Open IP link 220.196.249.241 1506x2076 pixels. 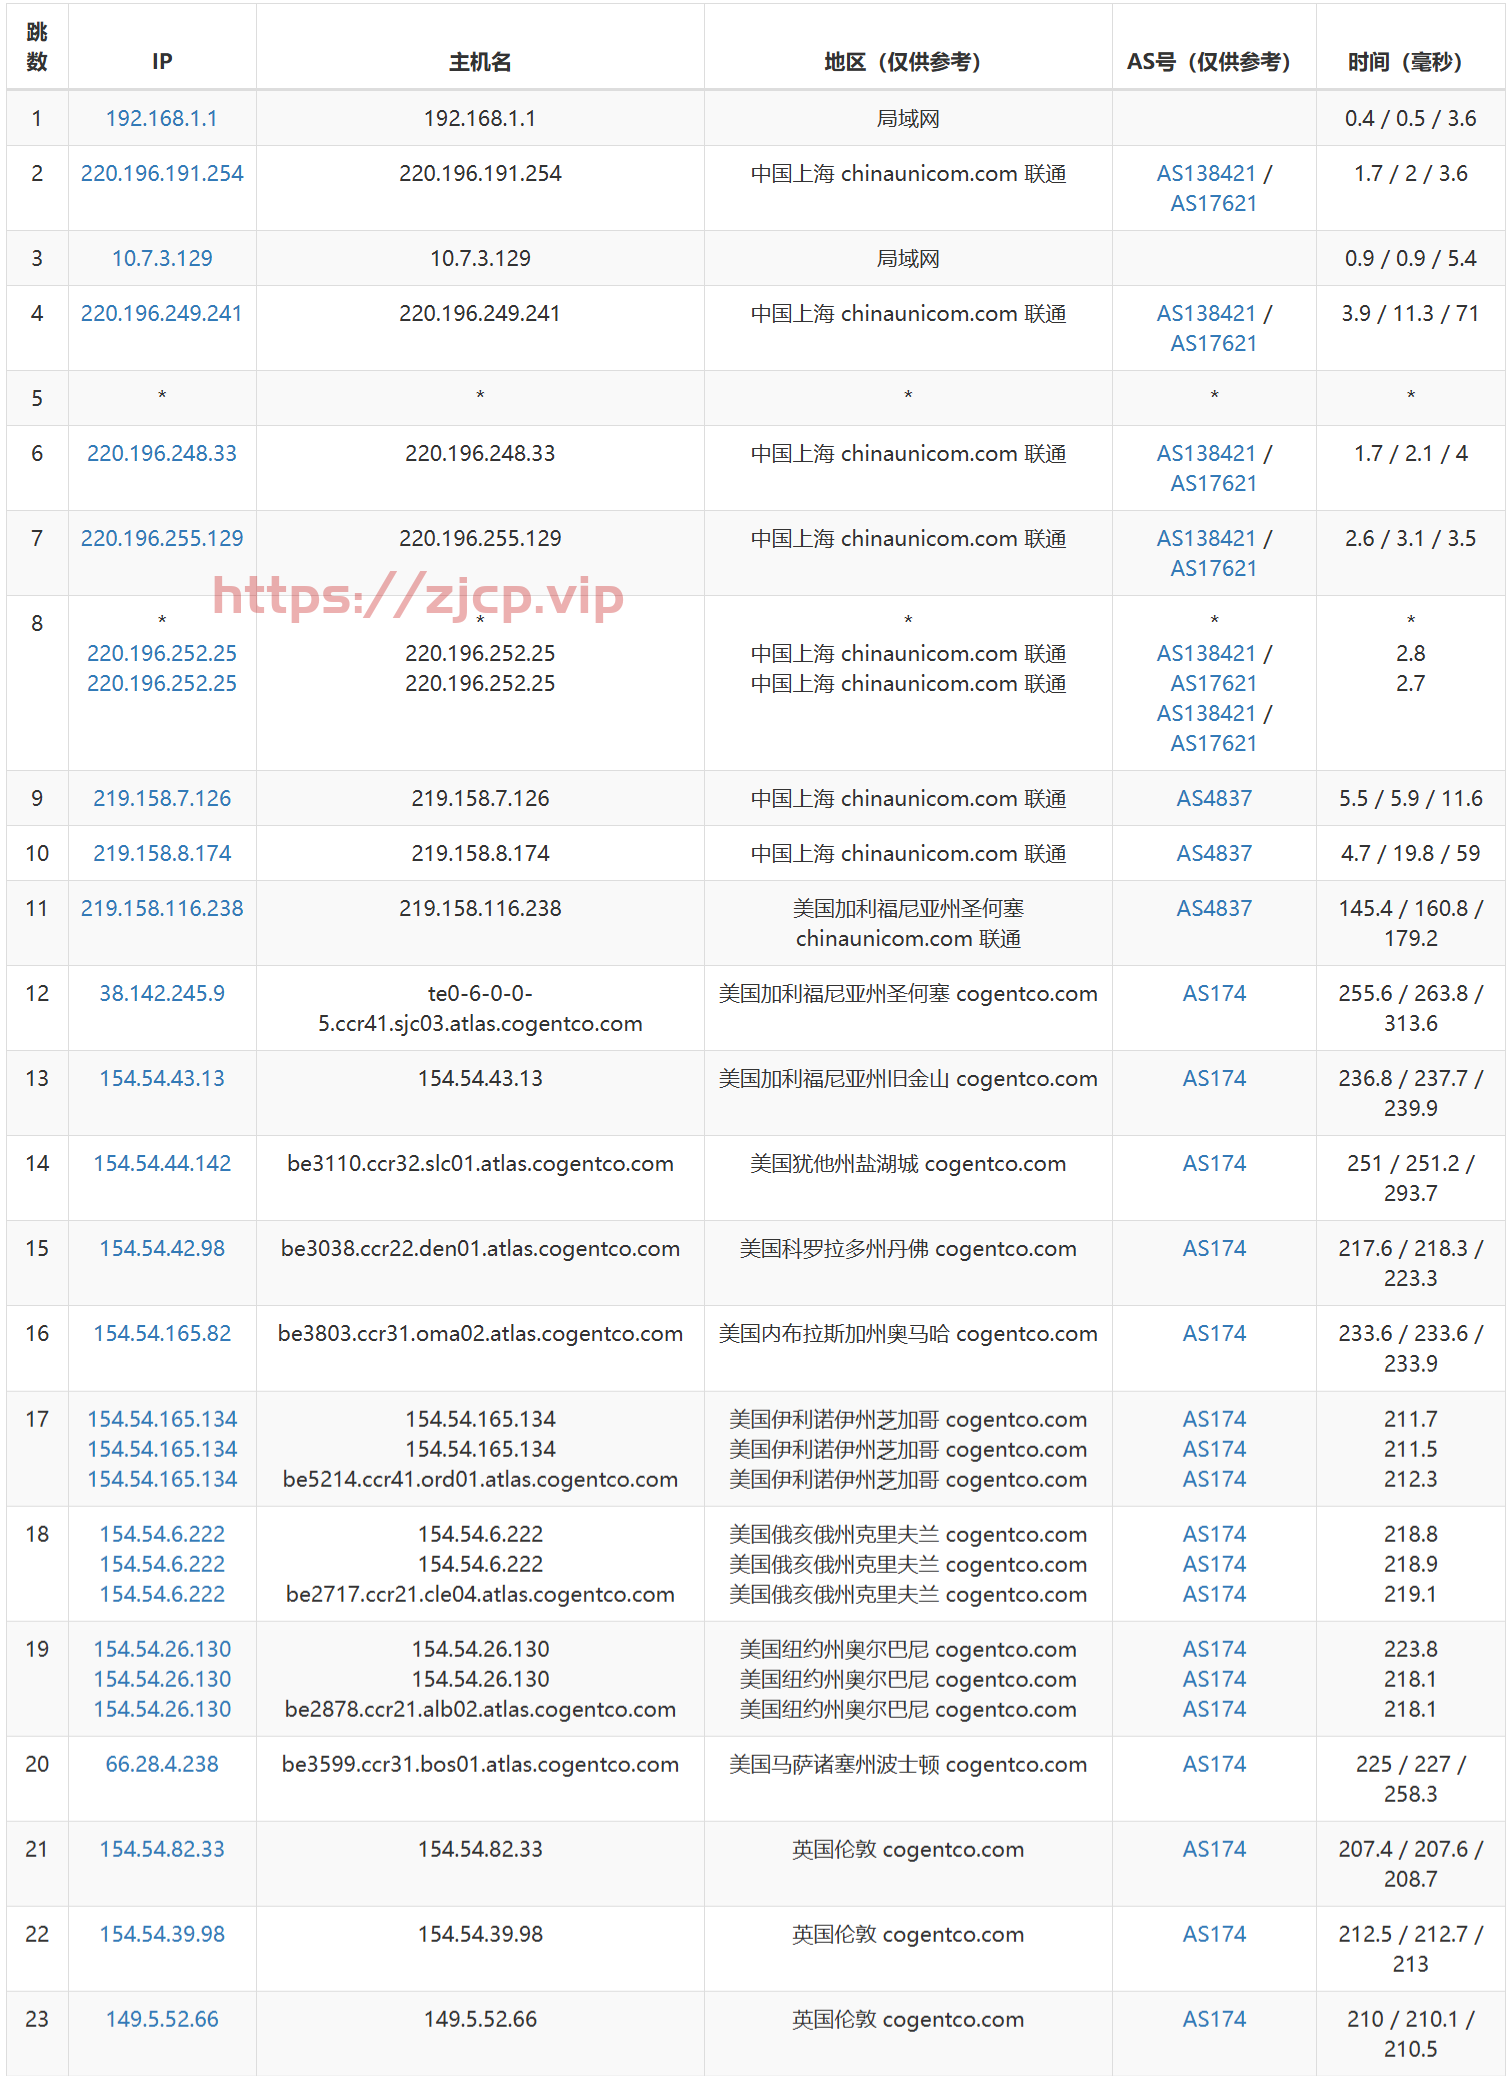pyautogui.click(x=161, y=313)
